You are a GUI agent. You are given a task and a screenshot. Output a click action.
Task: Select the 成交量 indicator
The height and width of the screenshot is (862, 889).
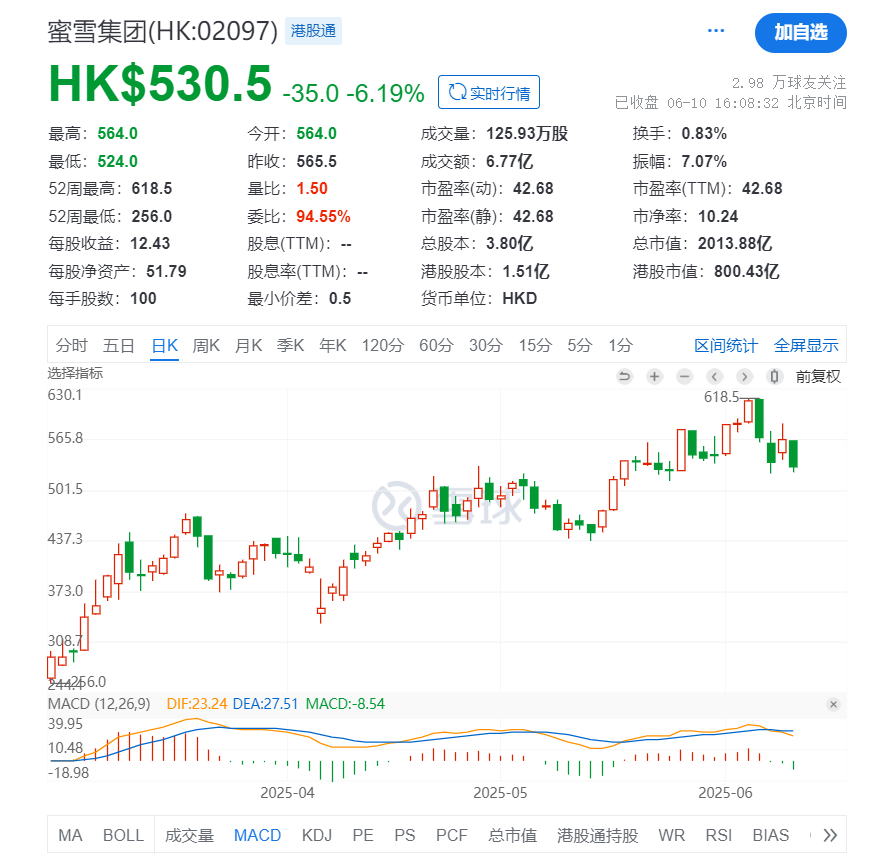tap(189, 835)
